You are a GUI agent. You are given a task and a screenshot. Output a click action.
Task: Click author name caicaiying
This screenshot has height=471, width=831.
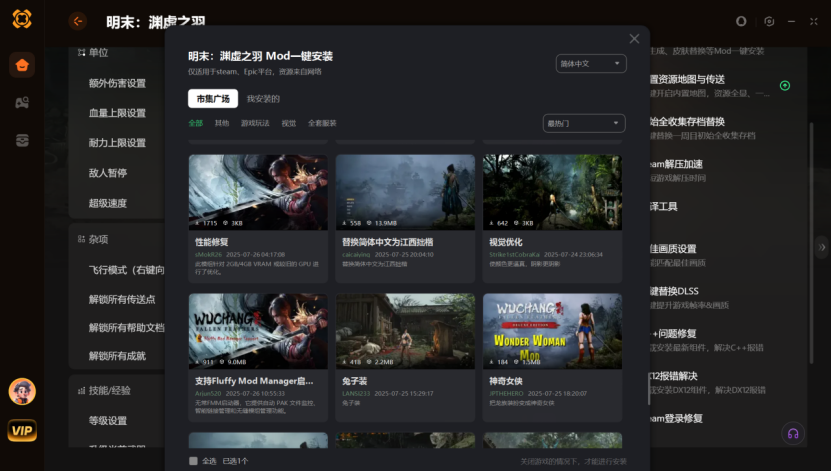[356, 255]
